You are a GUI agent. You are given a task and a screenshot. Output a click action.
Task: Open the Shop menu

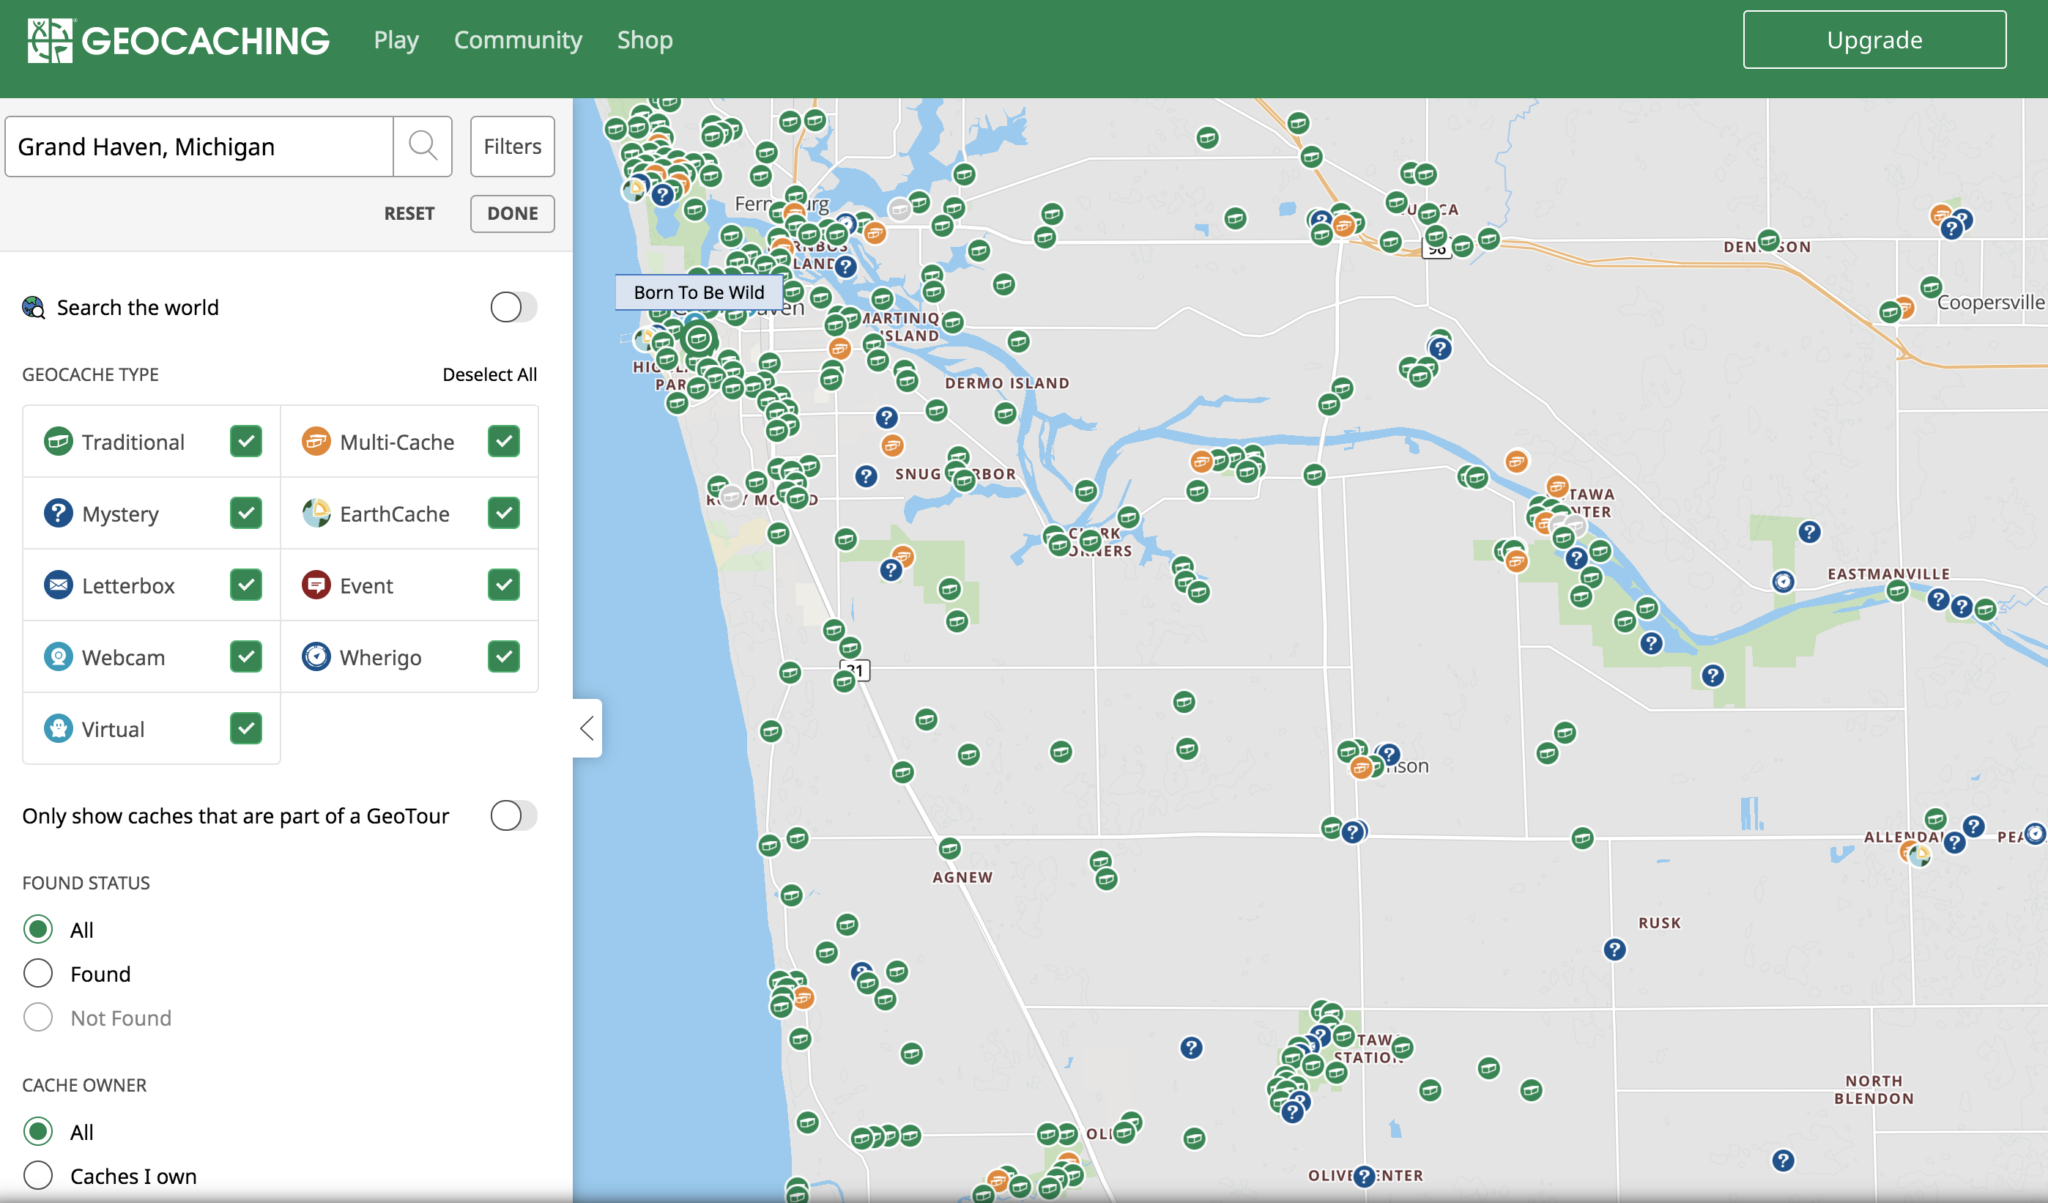(x=644, y=40)
